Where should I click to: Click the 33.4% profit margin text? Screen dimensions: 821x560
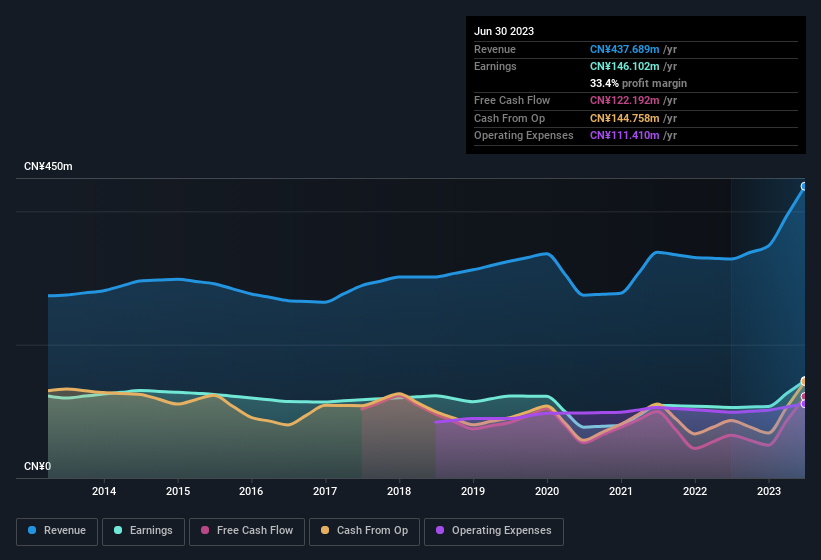(638, 83)
